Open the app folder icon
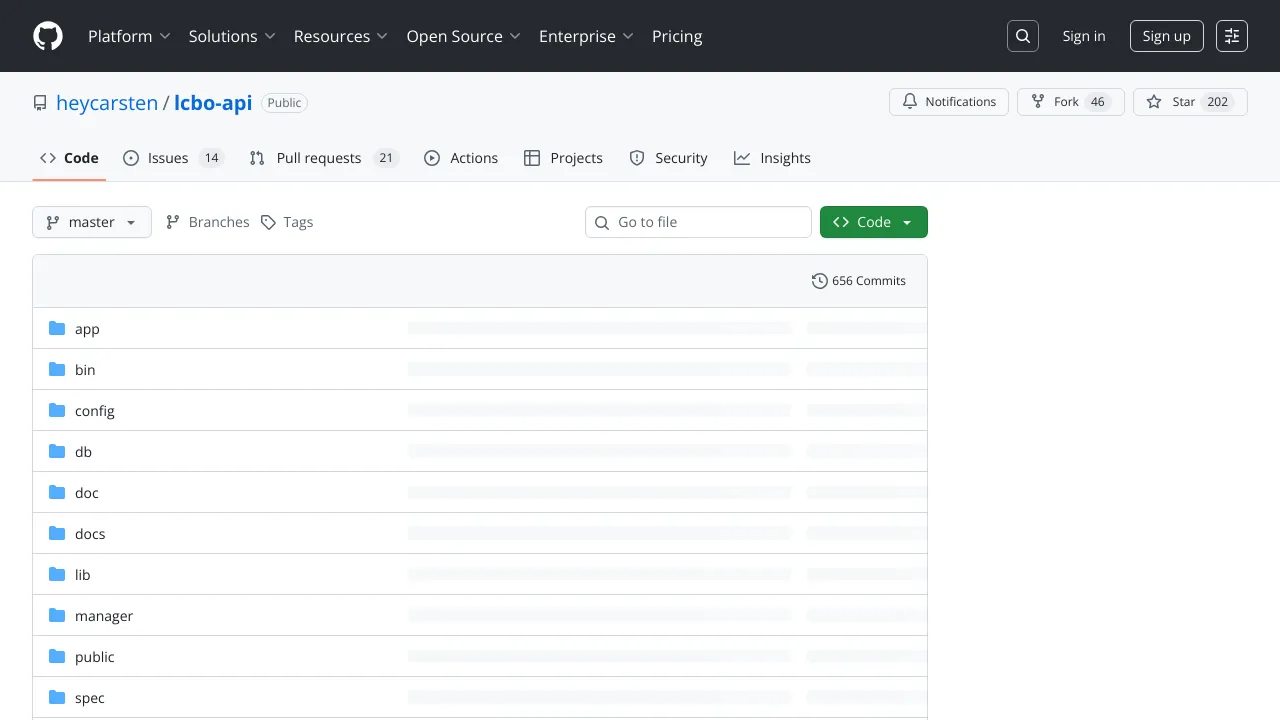 (57, 329)
